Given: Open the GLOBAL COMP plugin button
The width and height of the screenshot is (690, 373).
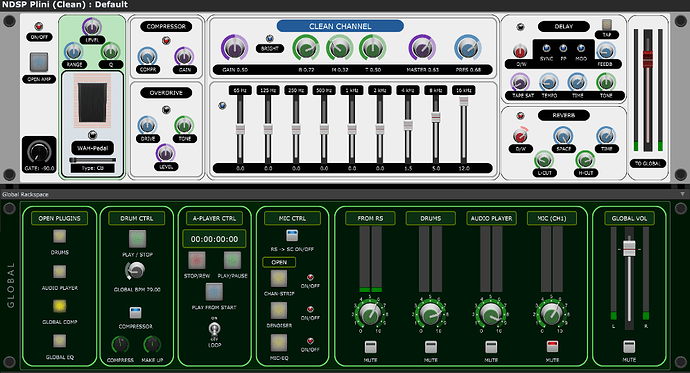Looking at the screenshot, I should (x=59, y=306).
